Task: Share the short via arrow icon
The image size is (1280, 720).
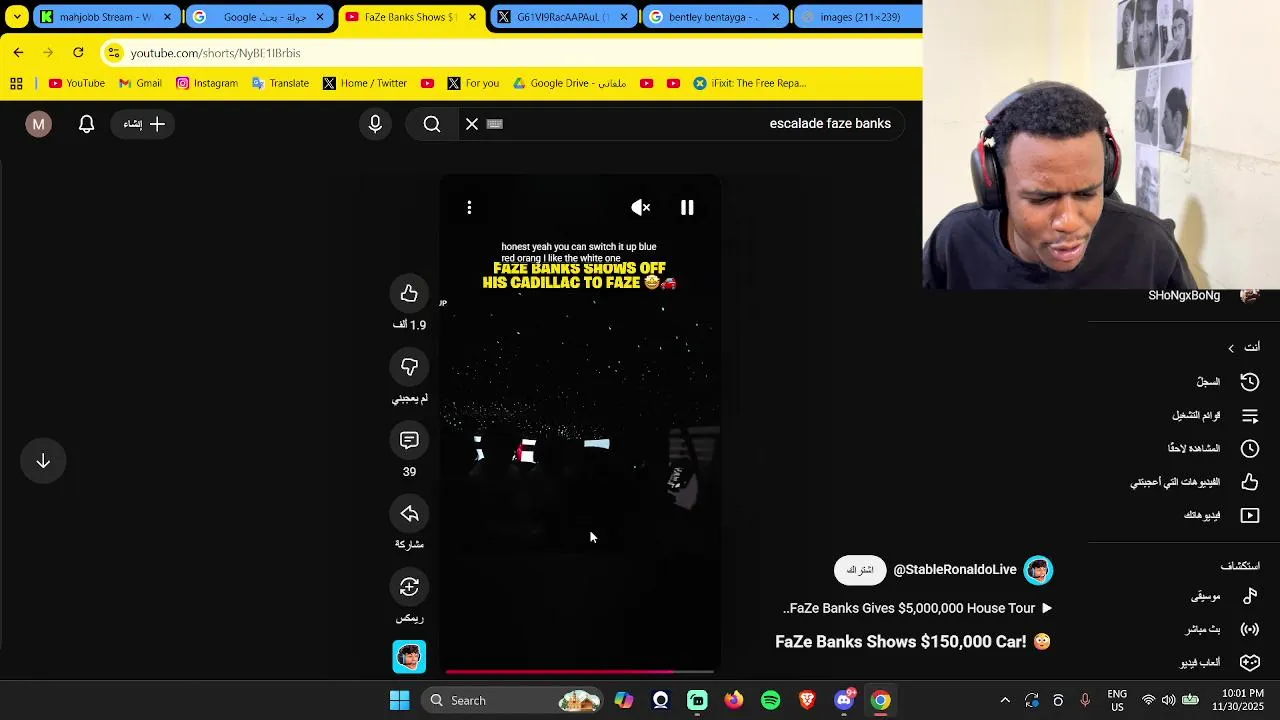Action: tap(409, 514)
